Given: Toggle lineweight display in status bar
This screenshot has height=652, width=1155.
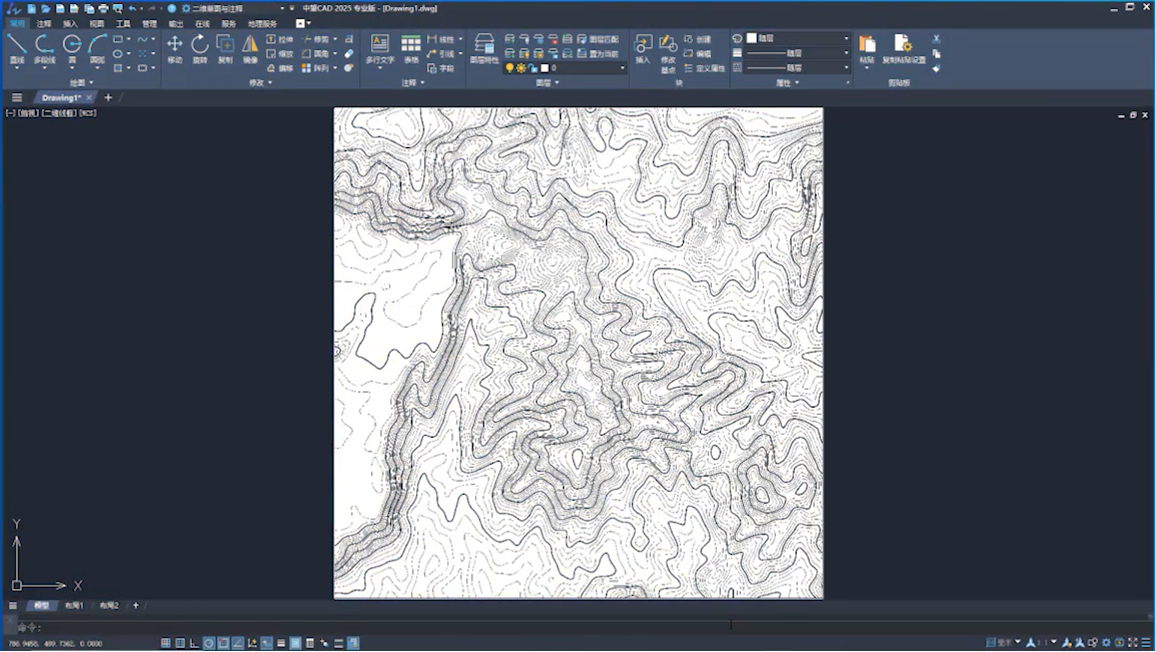Looking at the screenshot, I should pyautogui.click(x=281, y=643).
